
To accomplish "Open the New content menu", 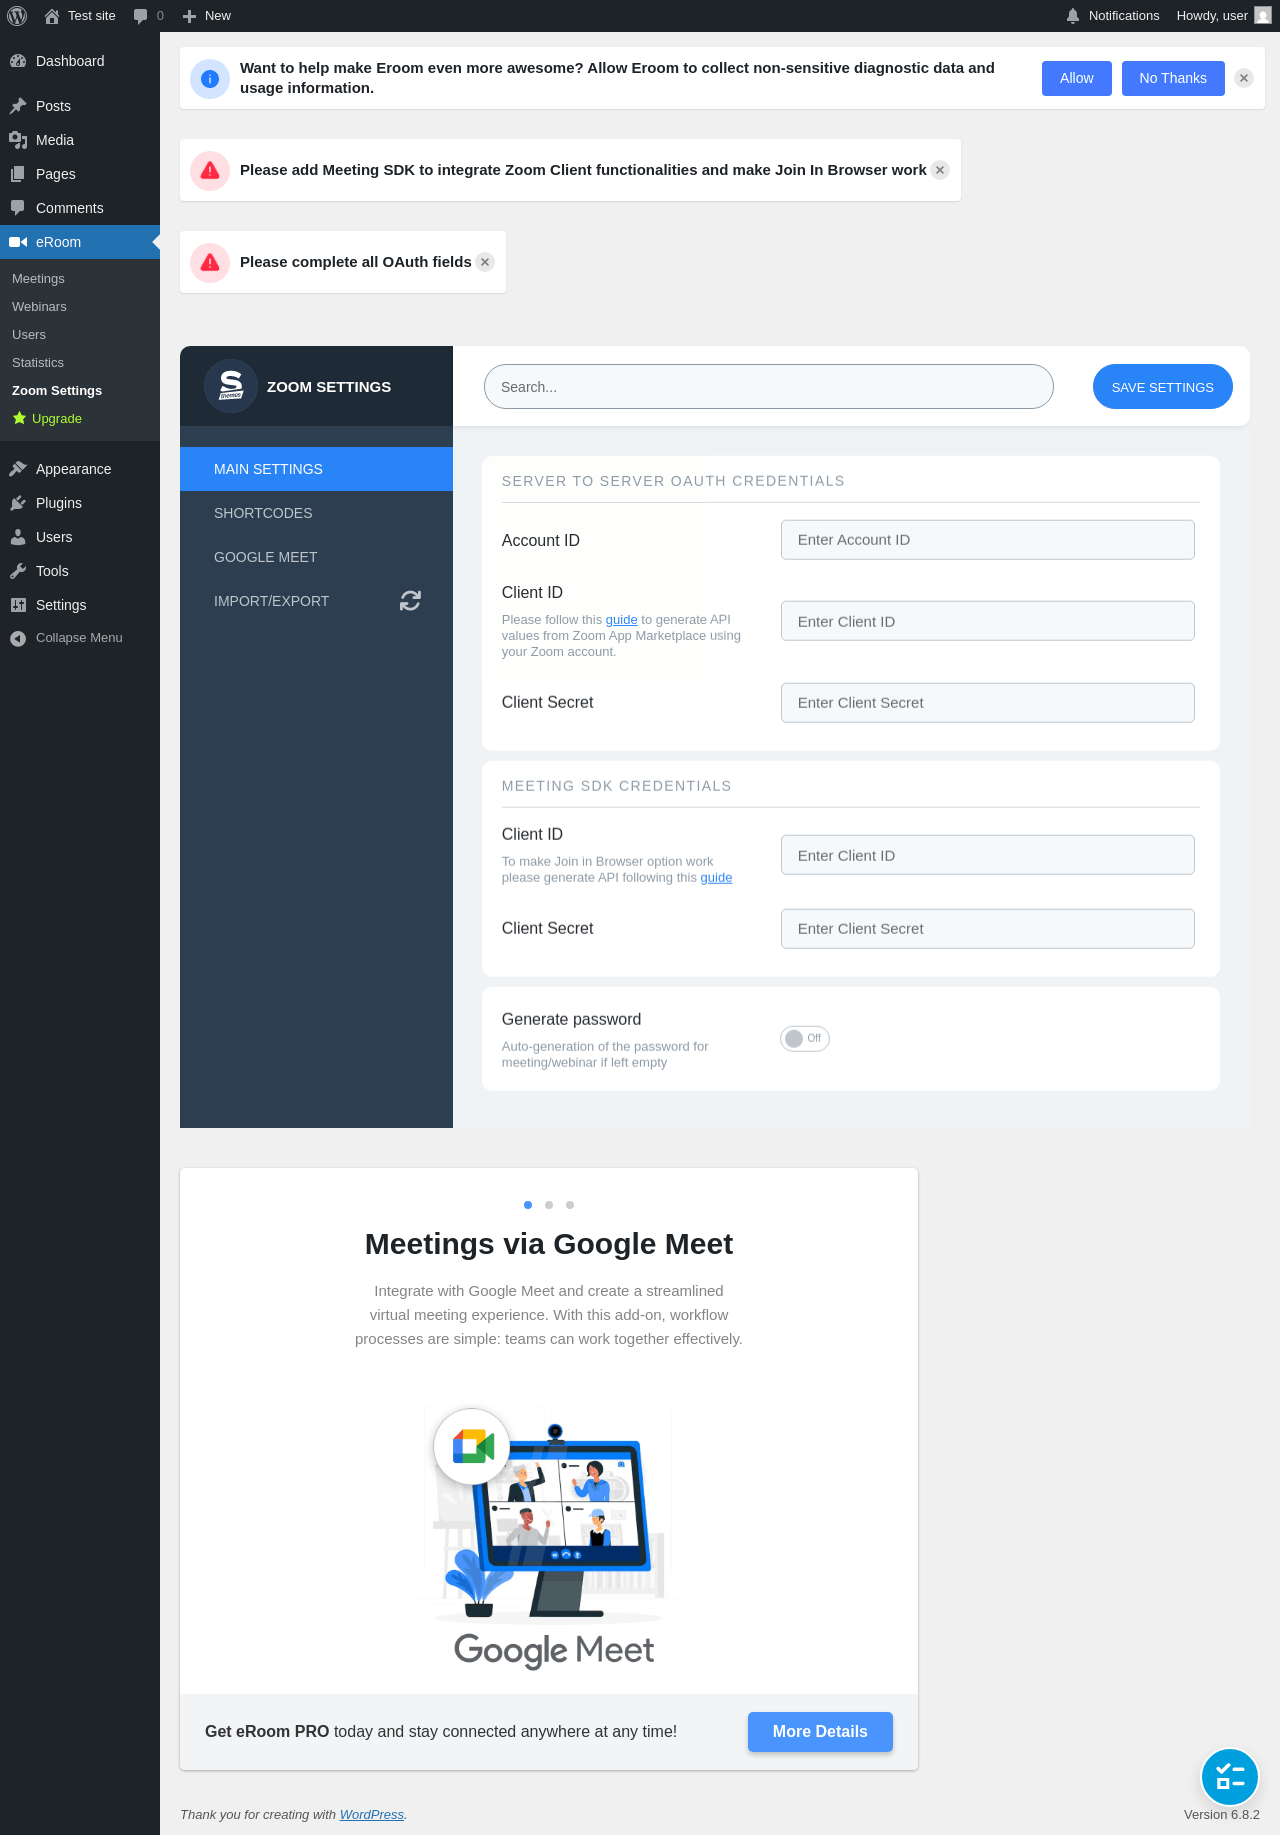I will [207, 16].
